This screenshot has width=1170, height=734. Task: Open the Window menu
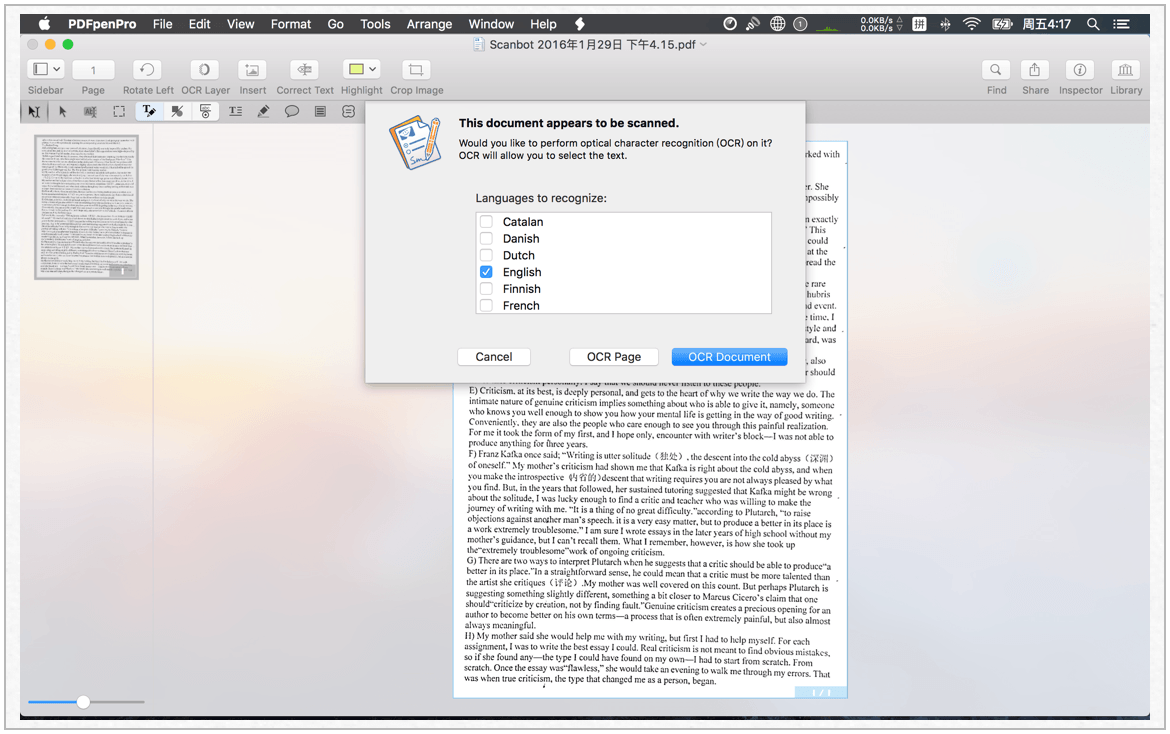491,24
